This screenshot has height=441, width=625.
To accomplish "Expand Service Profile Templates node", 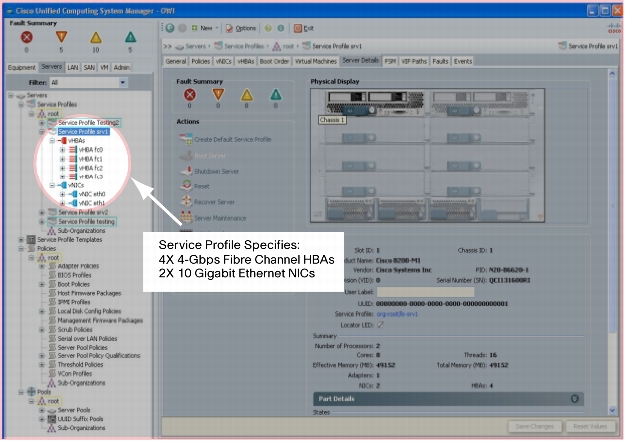I will coord(21,240).
